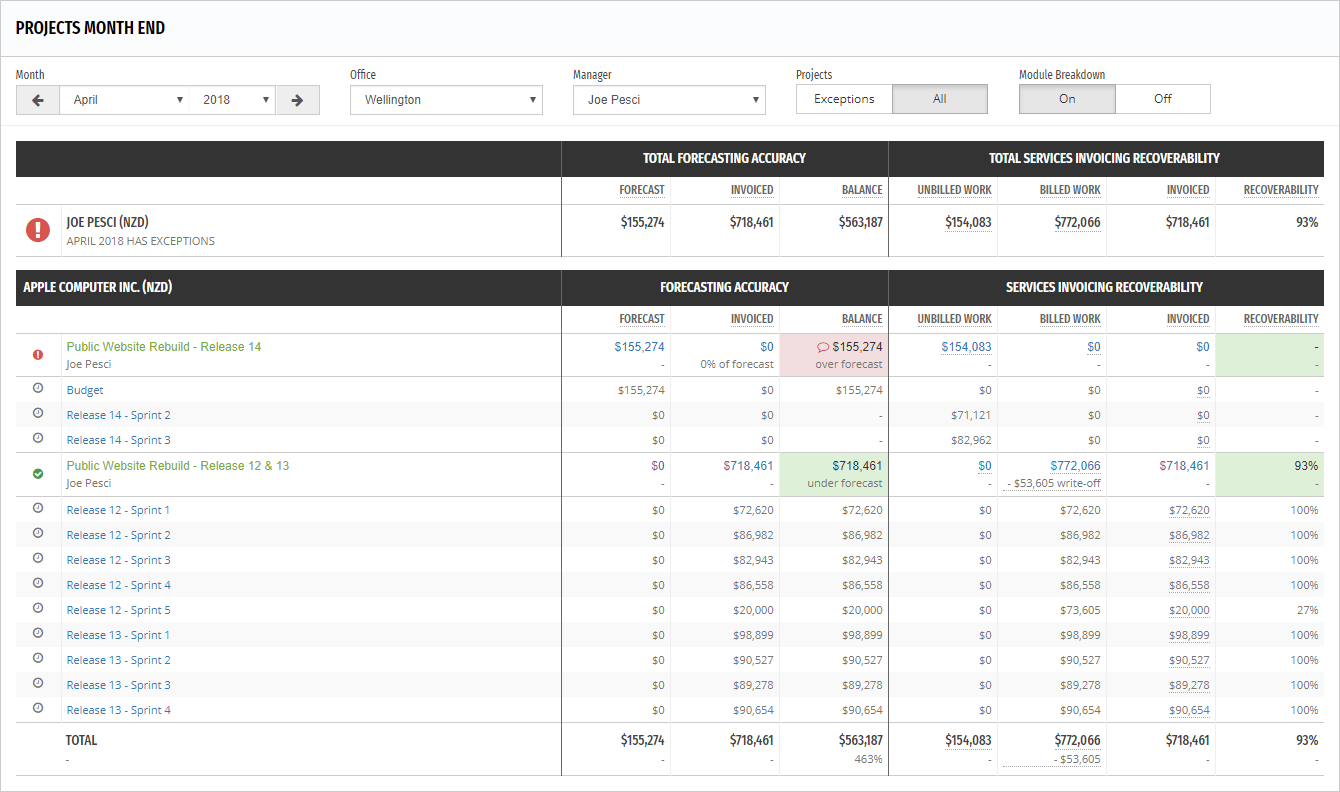
Task: Click Release 14 unbilled work $154,083 link
Action: (x=966, y=347)
